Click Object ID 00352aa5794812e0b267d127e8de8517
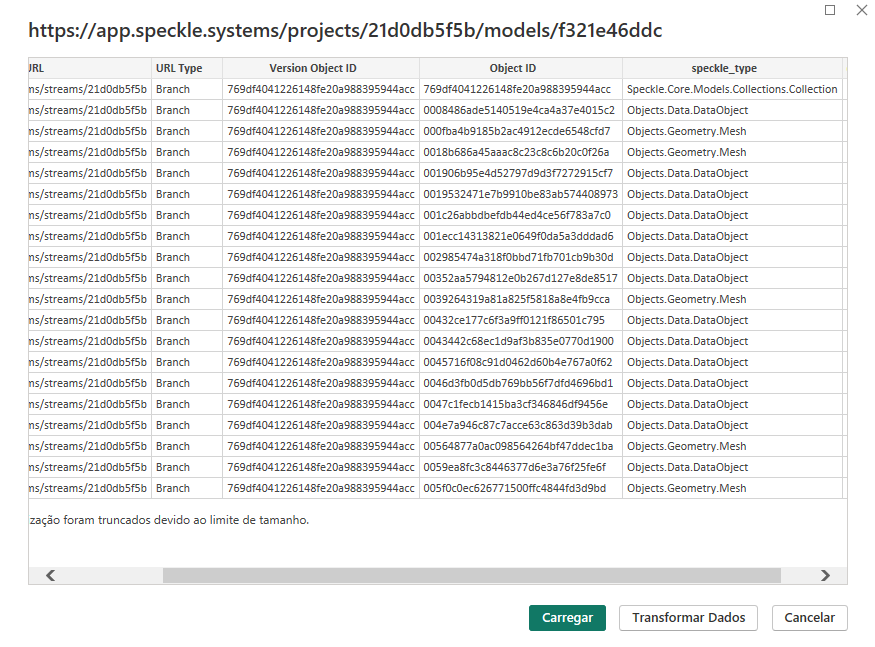The width and height of the screenshot is (875, 647). (x=521, y=279)
